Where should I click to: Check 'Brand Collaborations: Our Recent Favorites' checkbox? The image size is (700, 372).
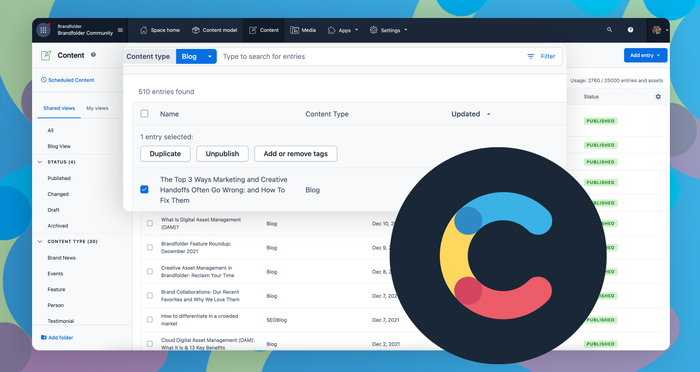(150, 296)
